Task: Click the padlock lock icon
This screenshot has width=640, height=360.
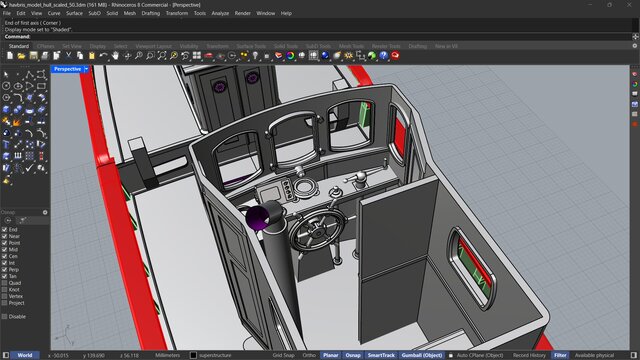Action: click(267, 56)
